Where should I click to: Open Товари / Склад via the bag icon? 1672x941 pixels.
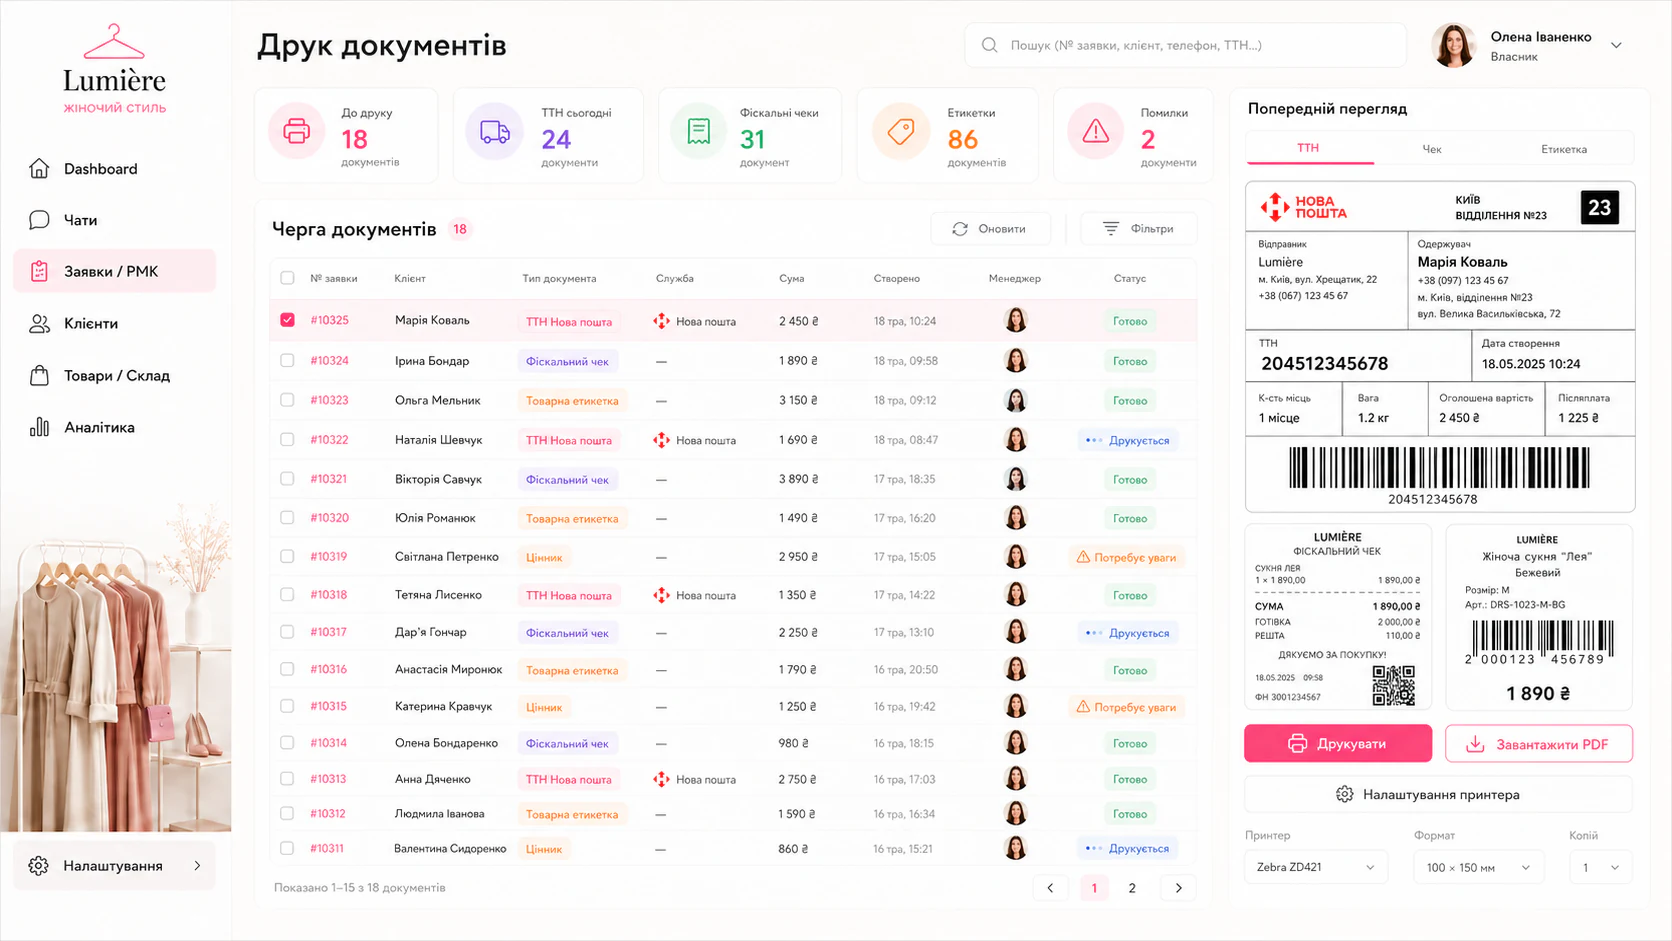click(x=39, y=375)
